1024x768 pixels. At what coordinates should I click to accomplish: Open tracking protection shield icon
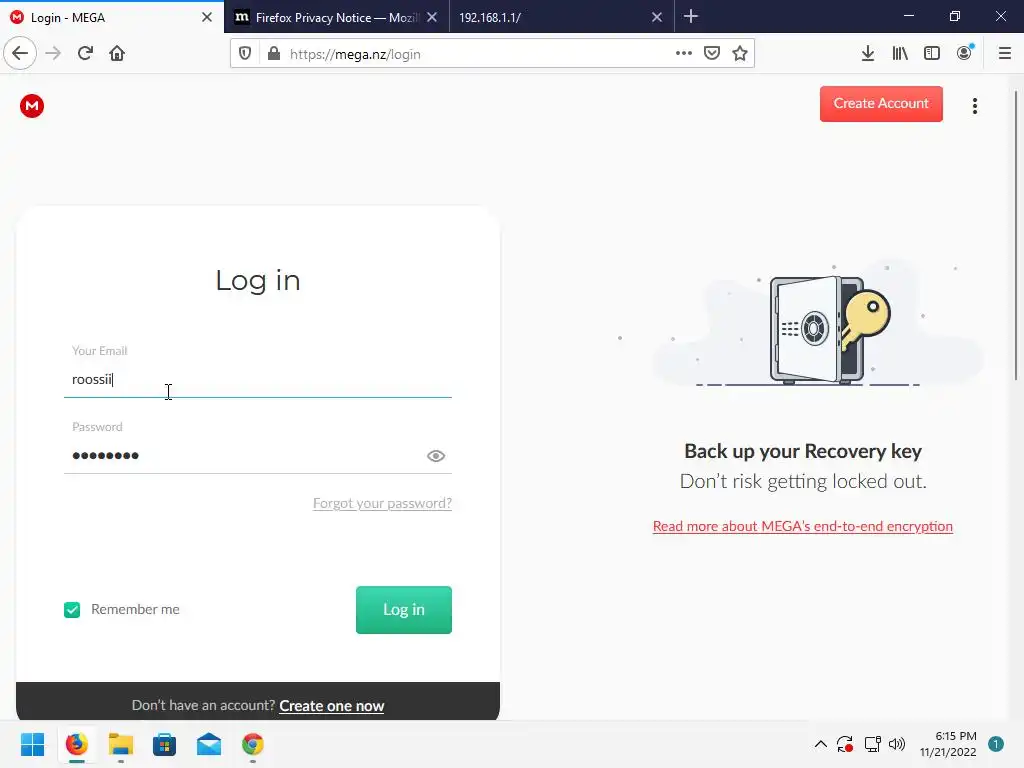pos(245,54)
